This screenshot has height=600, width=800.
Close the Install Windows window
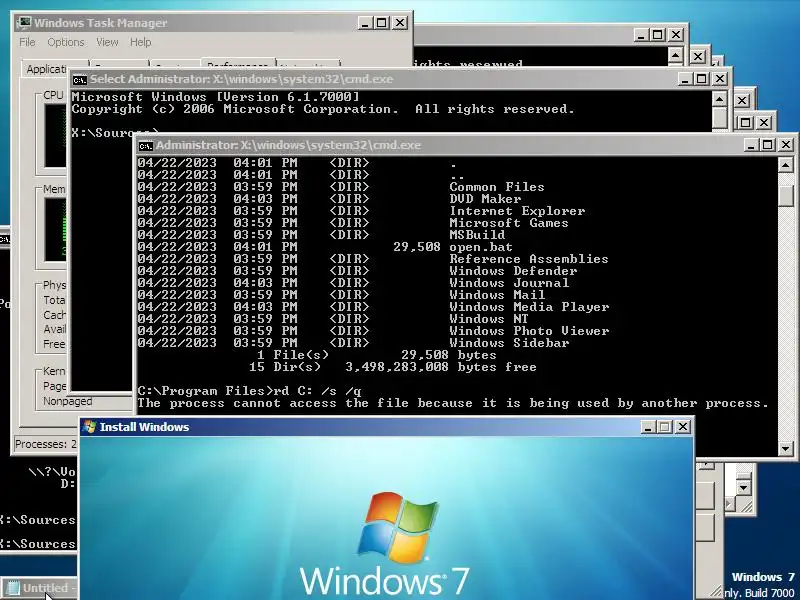point(683,427)
